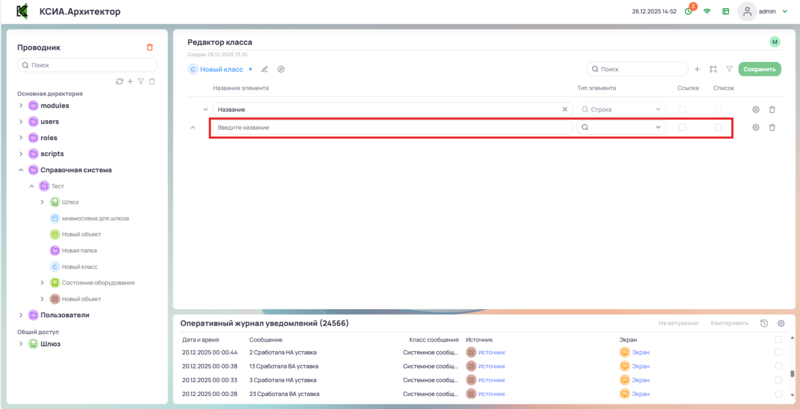Check the select-all box in journal header
The width and height of the screenshot is (800, 409).
click(x=779, y=339)
